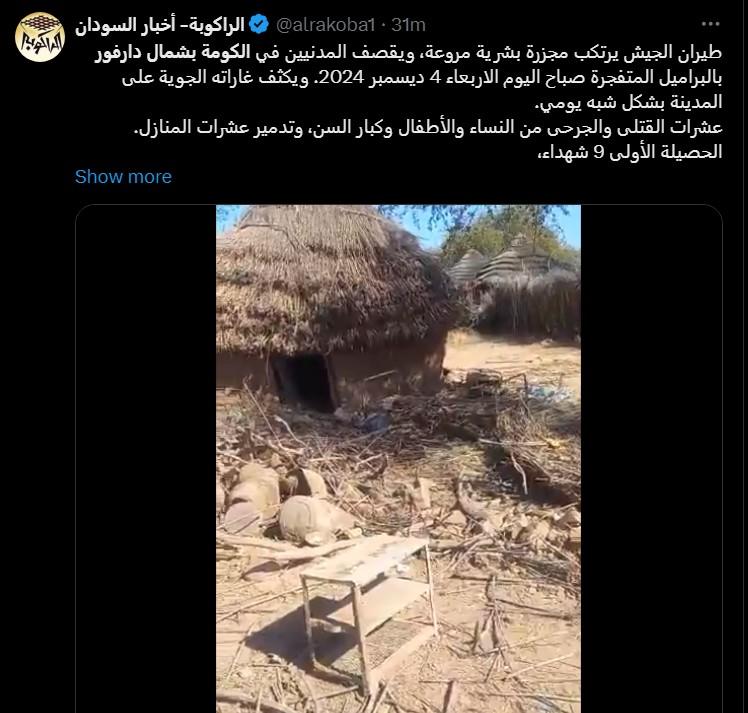Viewport: 748px width, 713px height.
Task: Open the three-dot more options menu
Action: [710, 24]
